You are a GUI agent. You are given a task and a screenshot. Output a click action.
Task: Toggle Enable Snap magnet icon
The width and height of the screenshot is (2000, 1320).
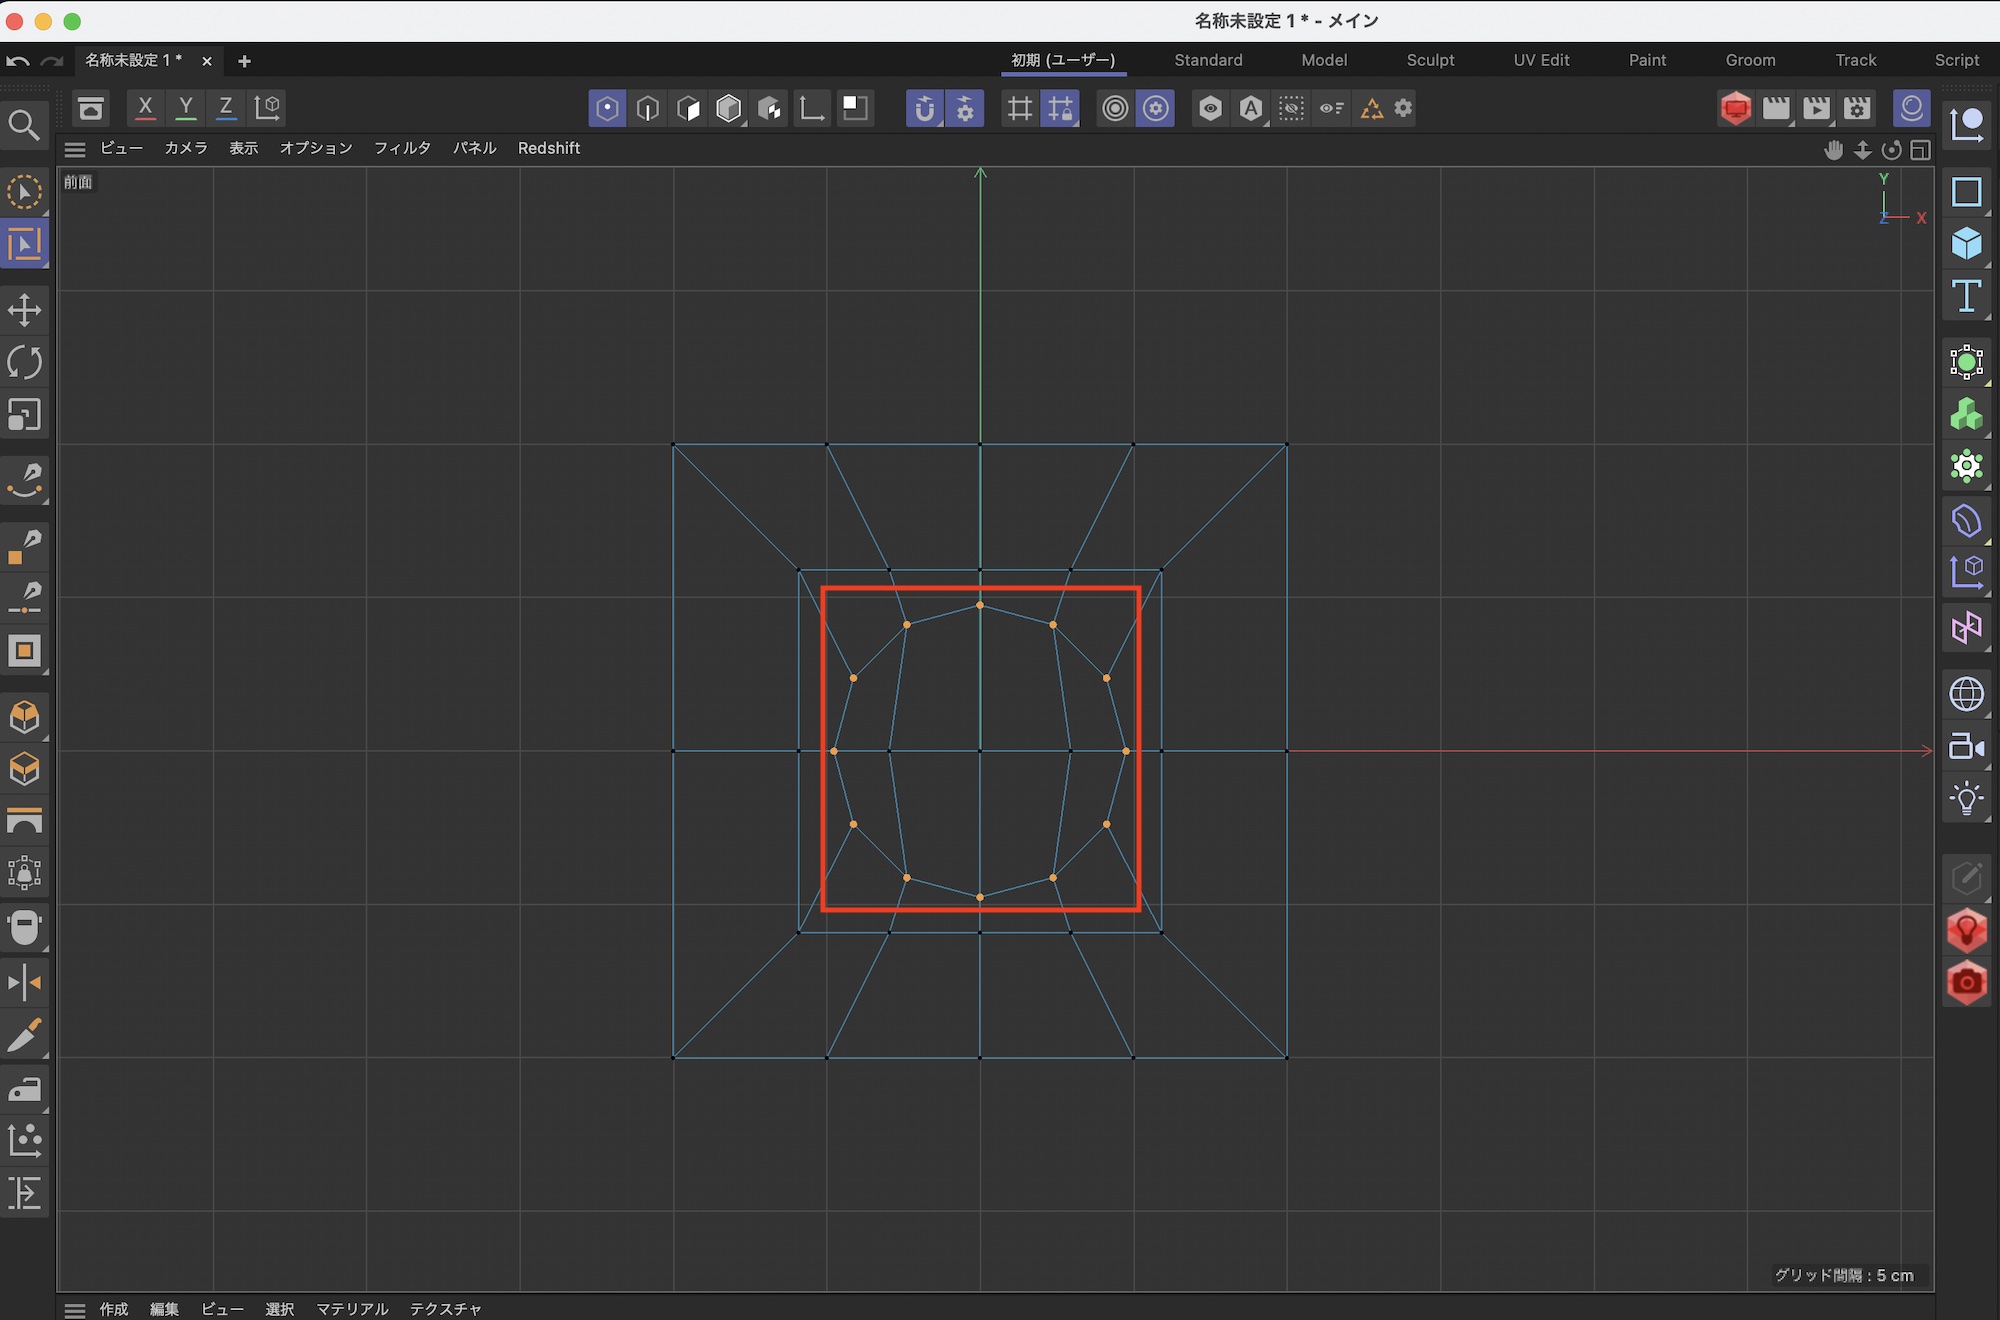(924, 108)
